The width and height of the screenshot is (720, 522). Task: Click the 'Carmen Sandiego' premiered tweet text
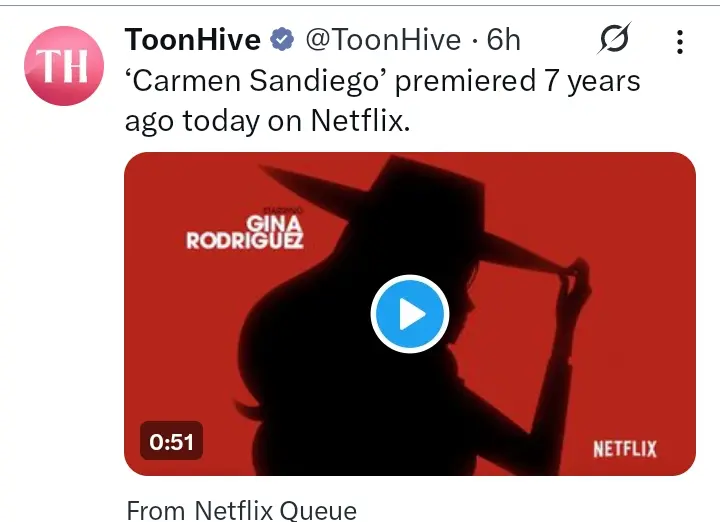coord(382,101)
